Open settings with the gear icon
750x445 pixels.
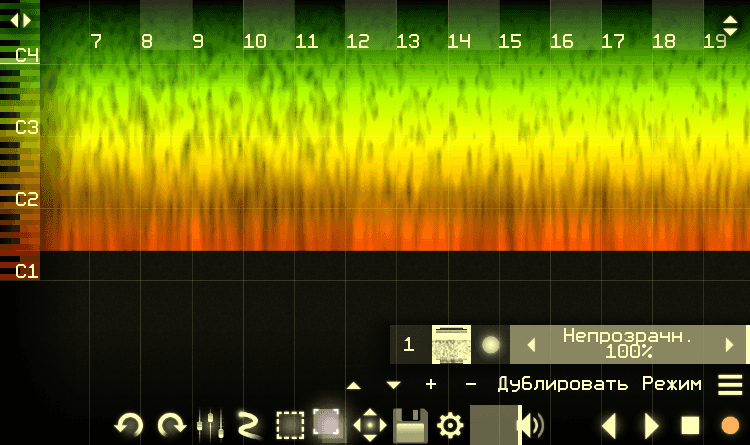pos(450,425)
